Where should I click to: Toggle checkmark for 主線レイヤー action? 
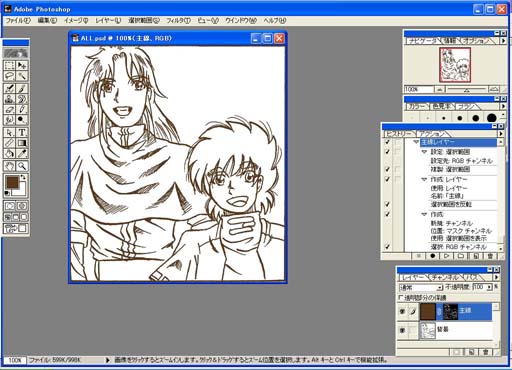pos(387,142)
